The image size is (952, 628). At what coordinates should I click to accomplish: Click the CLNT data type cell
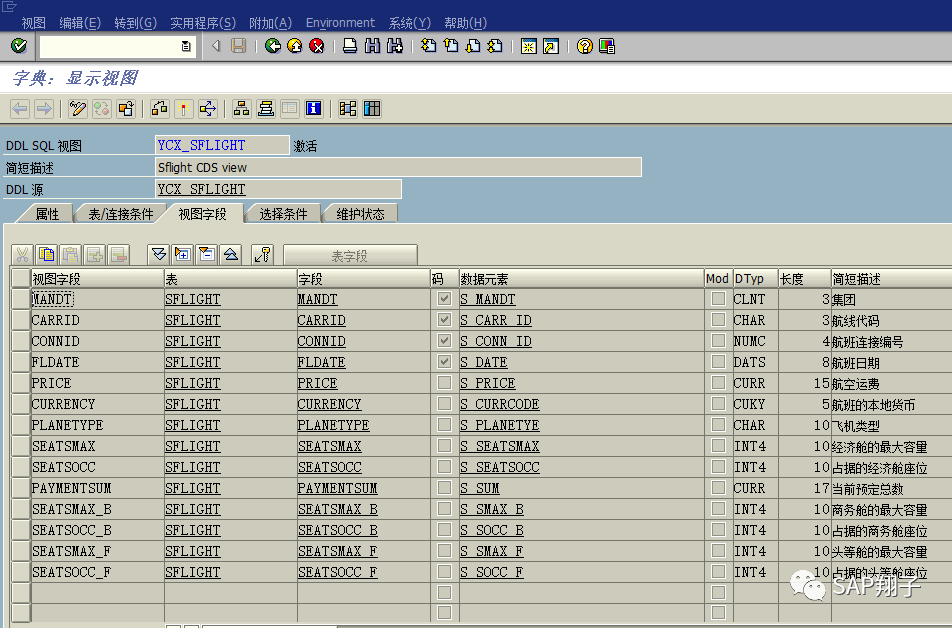749,299
